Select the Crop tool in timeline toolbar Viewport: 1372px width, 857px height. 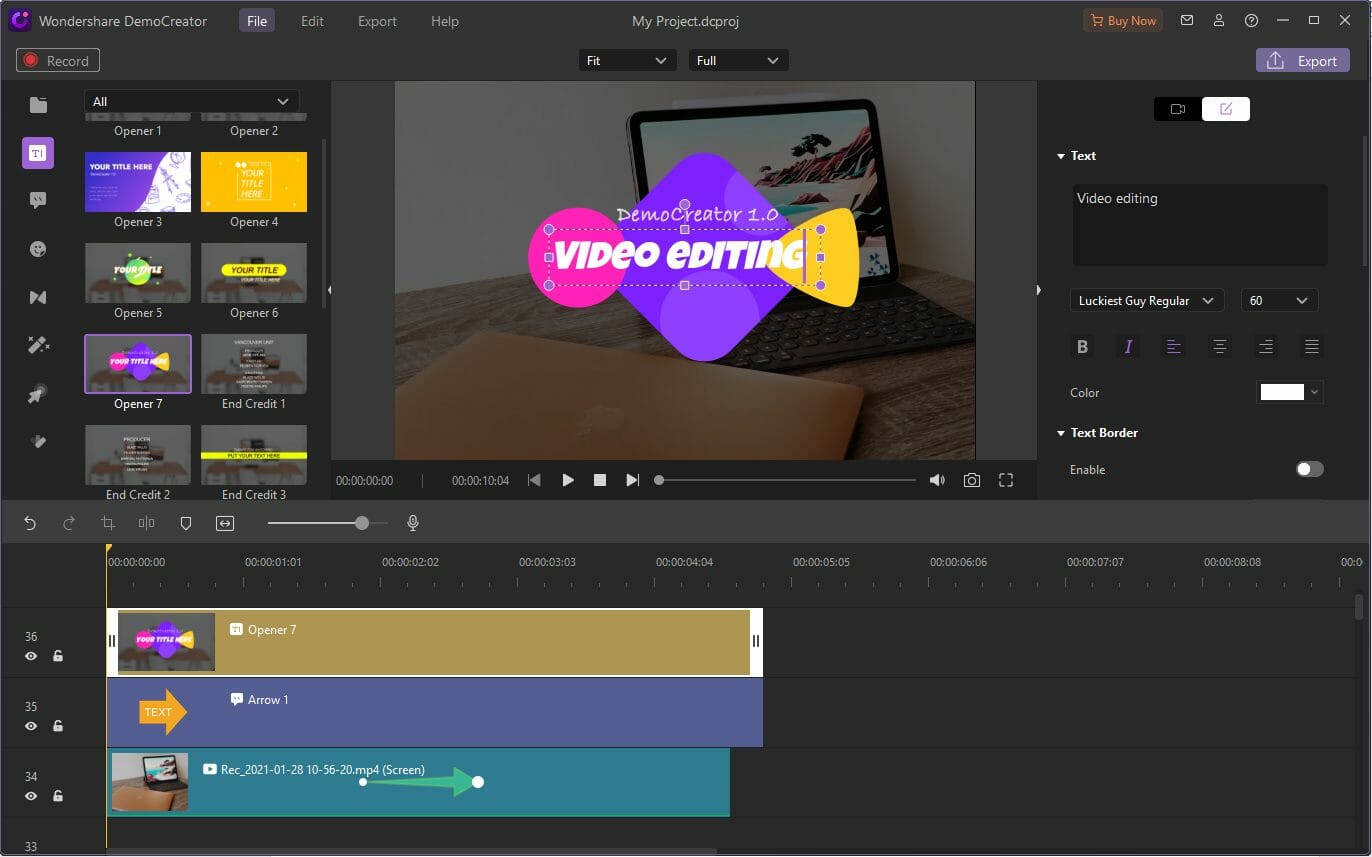point(108,523)
